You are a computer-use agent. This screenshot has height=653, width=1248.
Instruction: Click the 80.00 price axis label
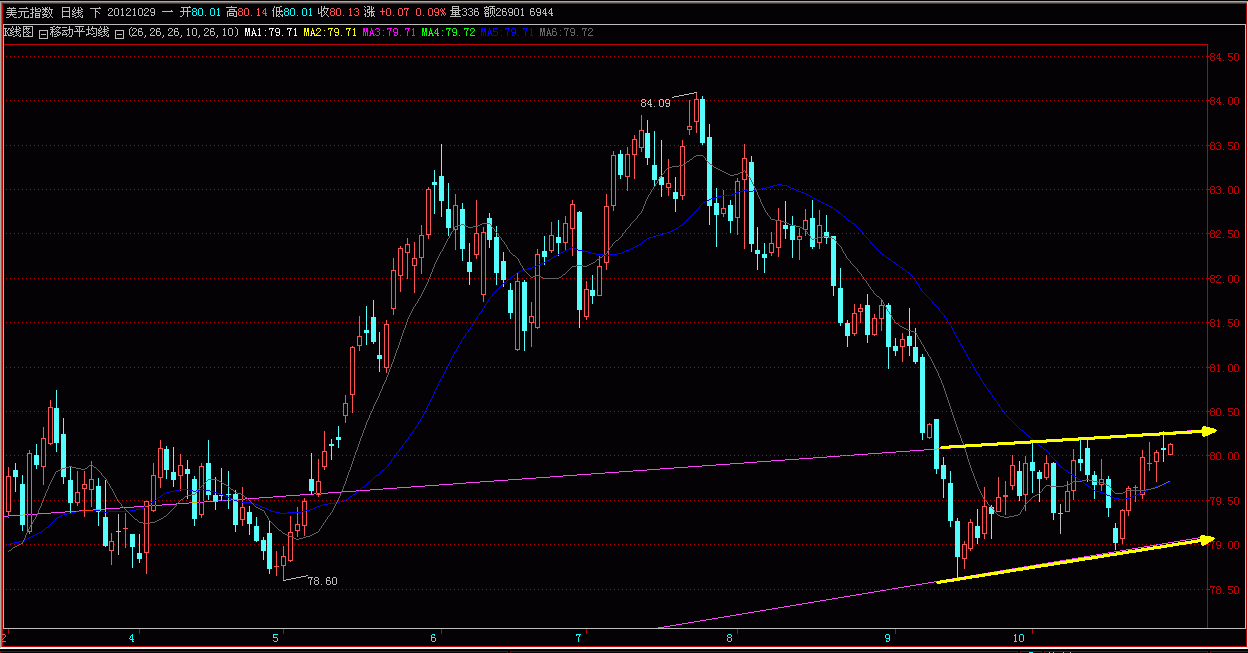pos(1225,457)
